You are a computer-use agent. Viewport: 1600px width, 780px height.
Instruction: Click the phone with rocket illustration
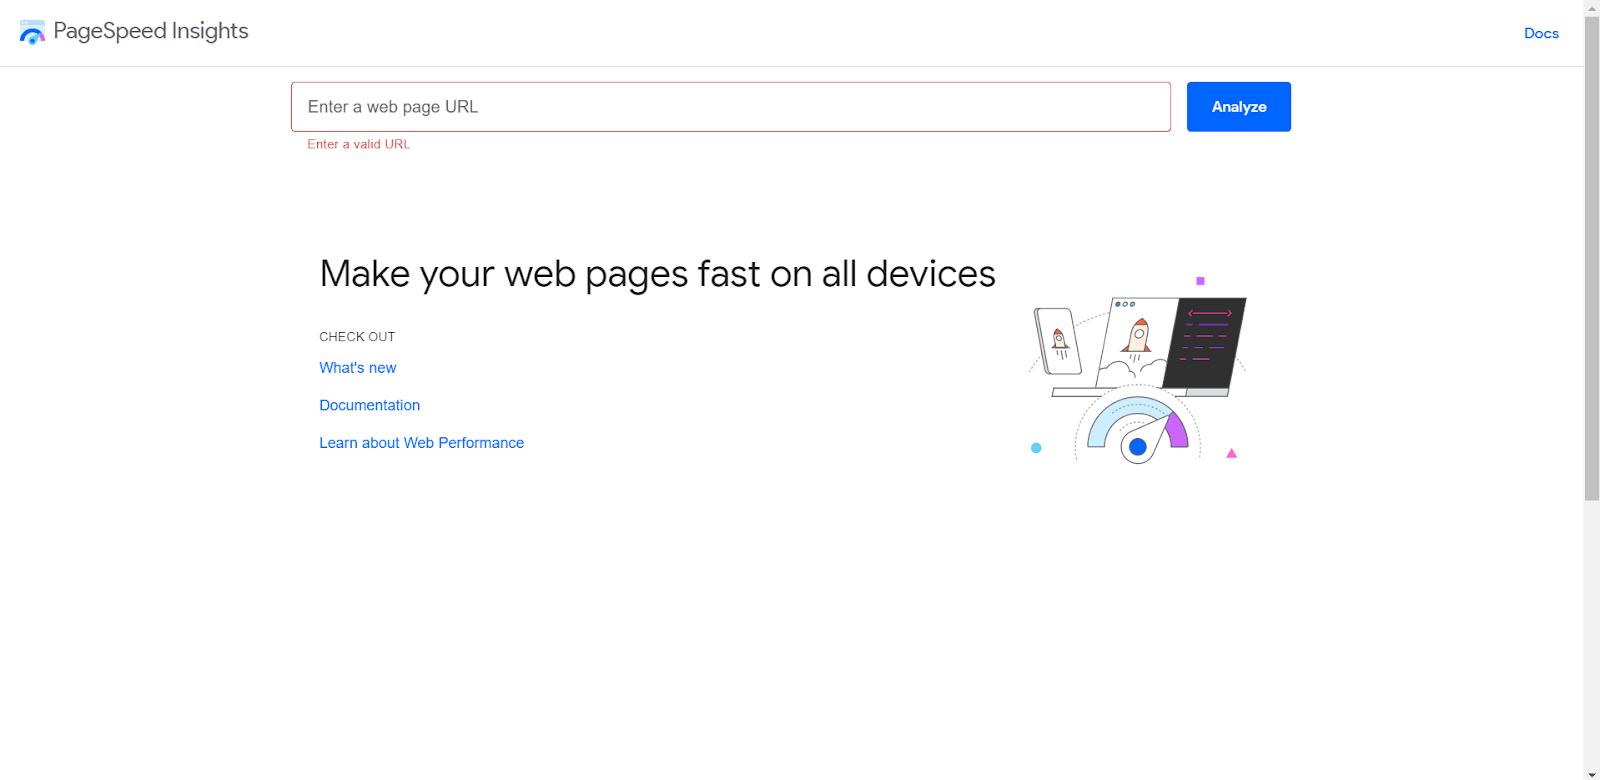pos(1058,341)
